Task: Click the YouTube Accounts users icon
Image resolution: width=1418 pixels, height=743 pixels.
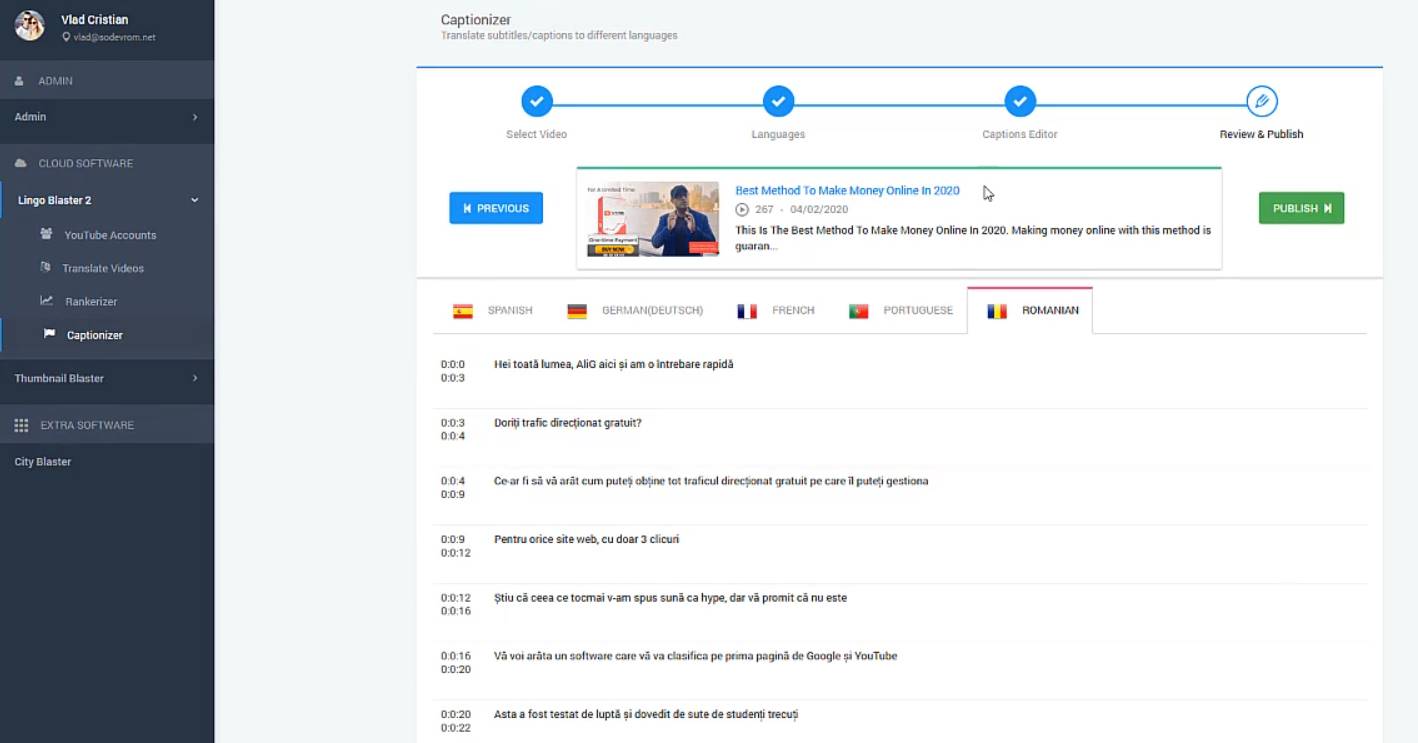Action: (46, 234)
